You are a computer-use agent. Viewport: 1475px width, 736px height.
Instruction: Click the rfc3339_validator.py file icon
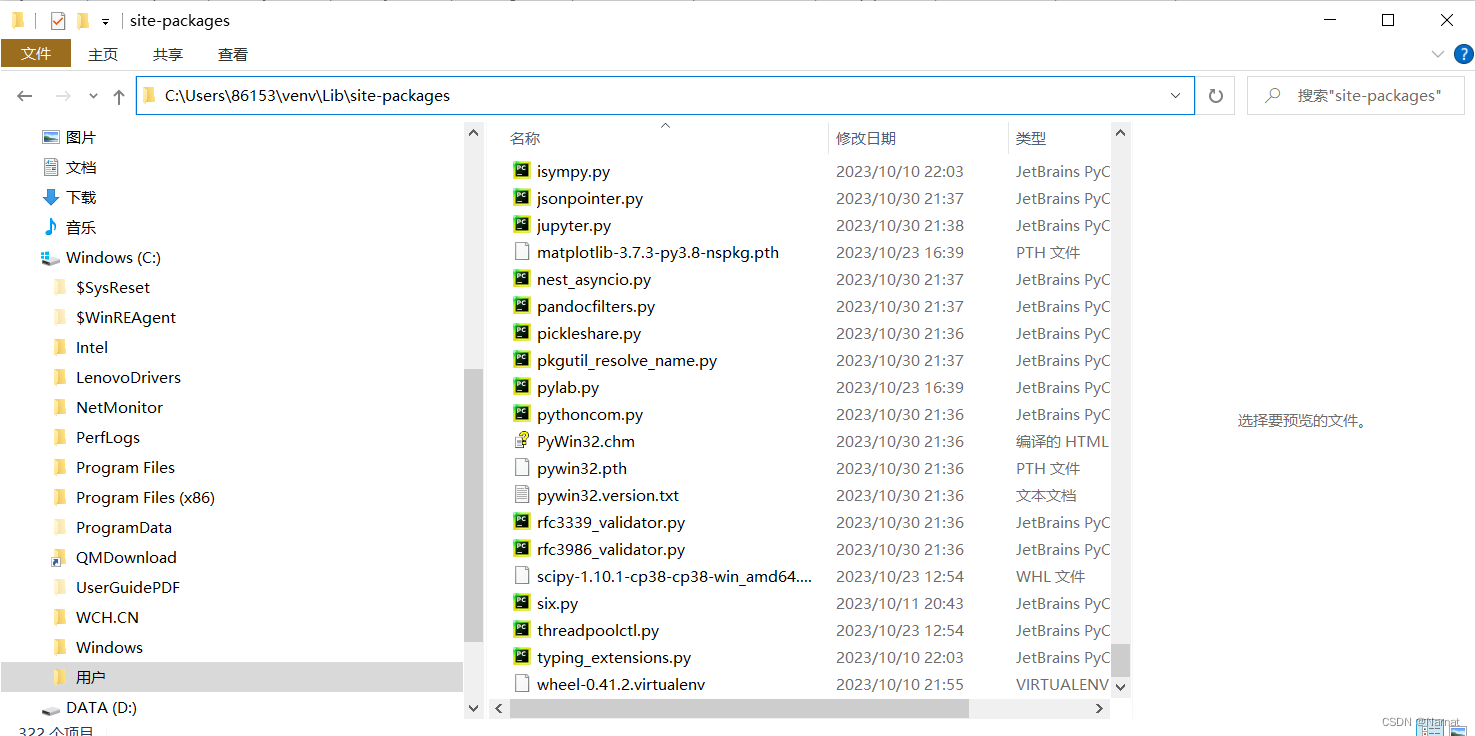[521, 522]
